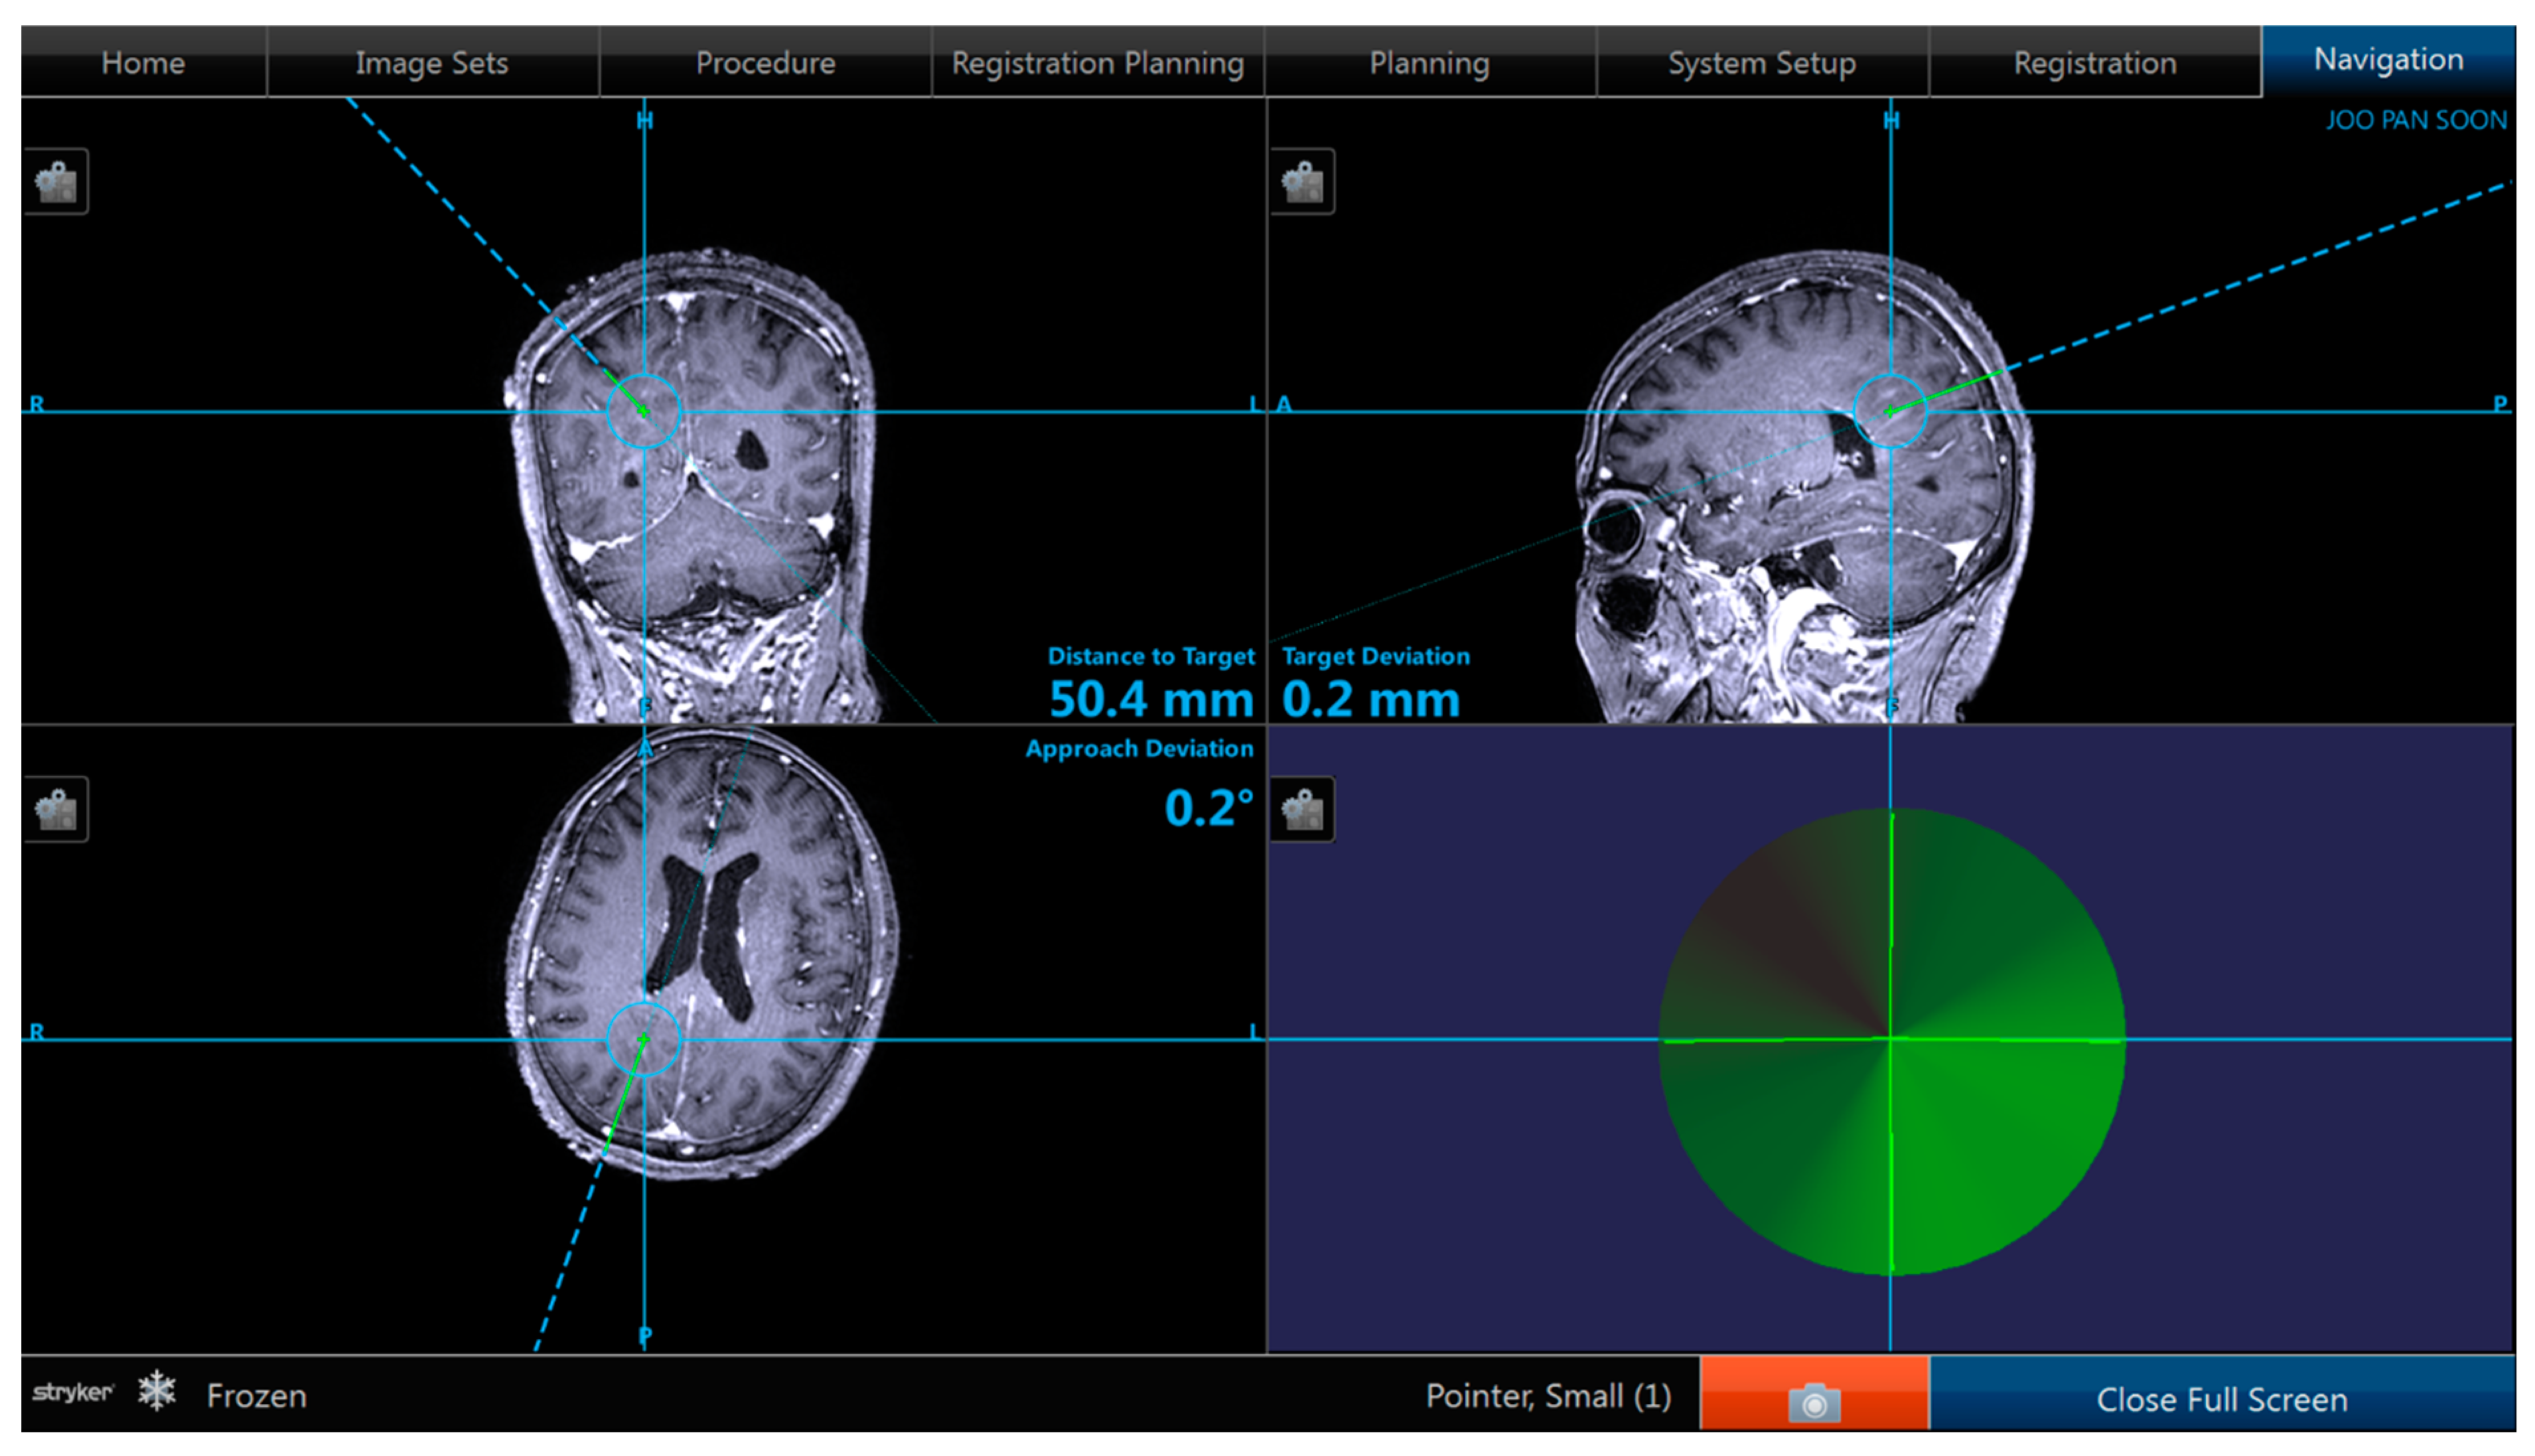The width and height of the screenshot is (2535, 1456).
Task: Click the target circle in coronal view
Action: 644,411
